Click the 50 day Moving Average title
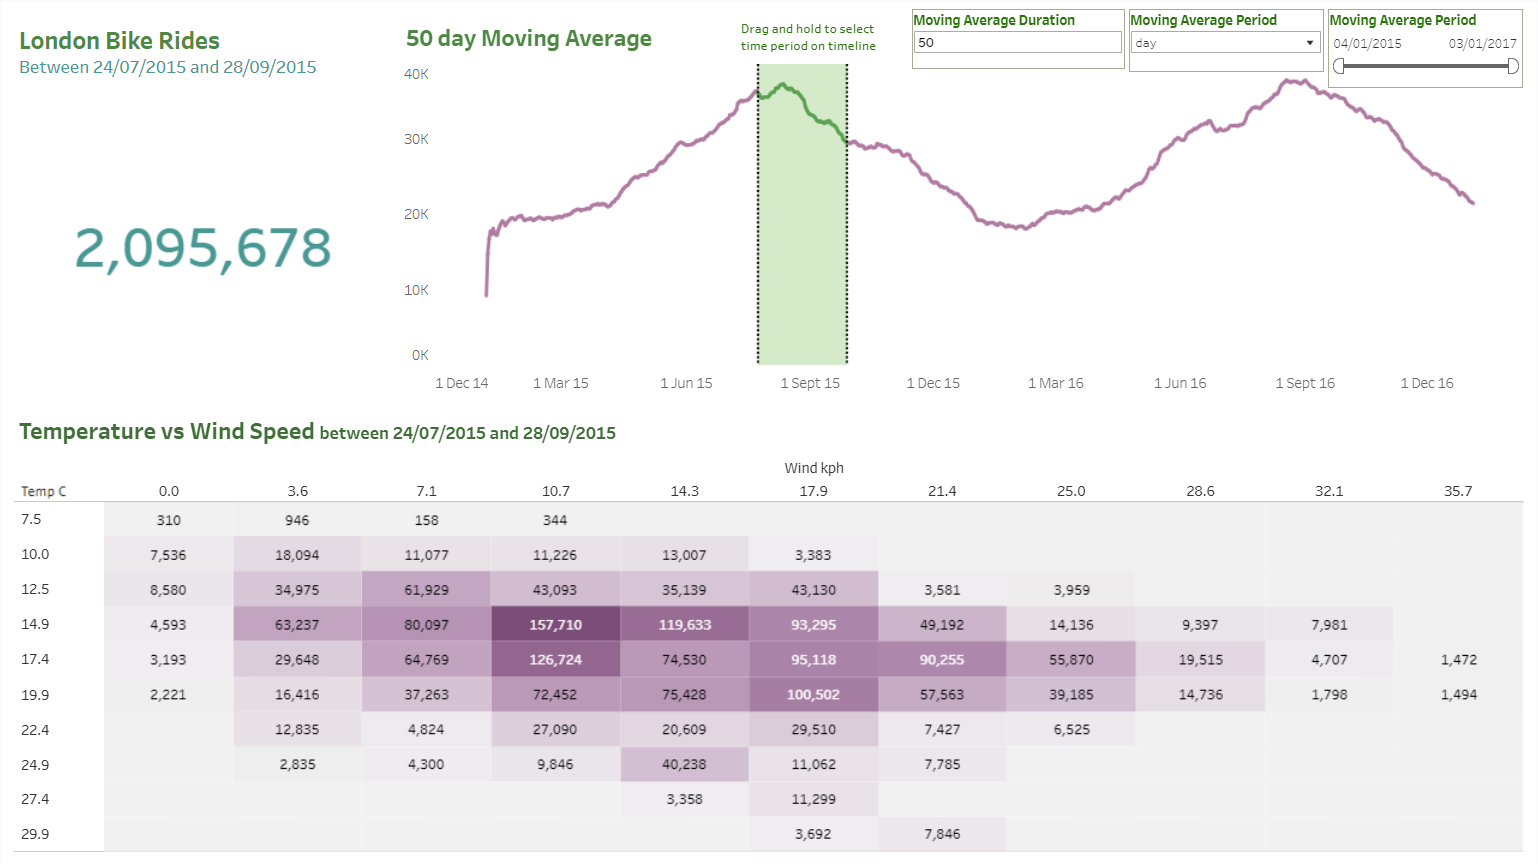Viewport: 1538px width, 864px height. click(x=529, y=39)
